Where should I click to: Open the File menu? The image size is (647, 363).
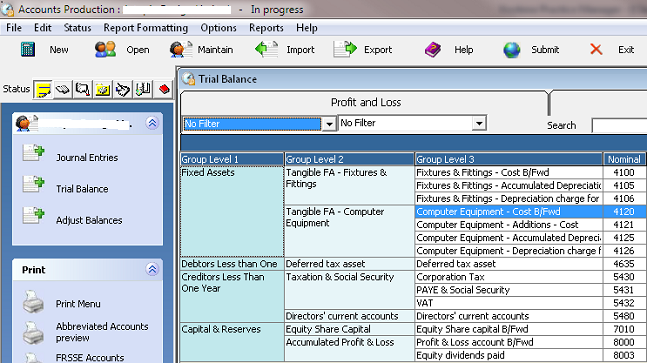(x=14, y=28)
